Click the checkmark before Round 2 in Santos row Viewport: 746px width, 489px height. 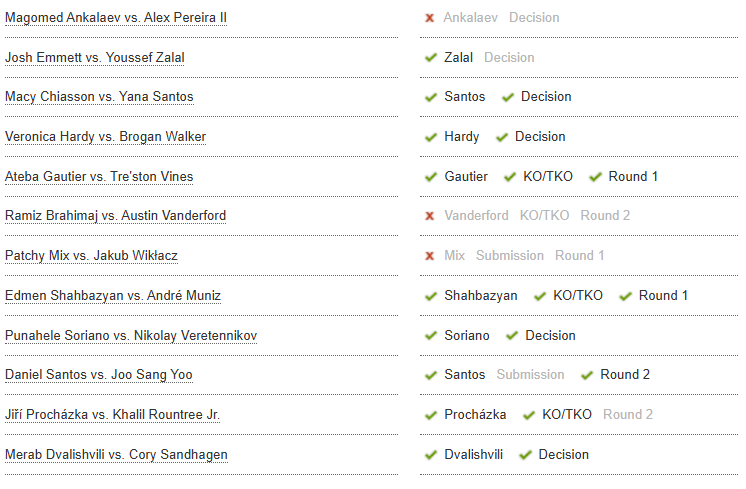(x=587, y=375)
